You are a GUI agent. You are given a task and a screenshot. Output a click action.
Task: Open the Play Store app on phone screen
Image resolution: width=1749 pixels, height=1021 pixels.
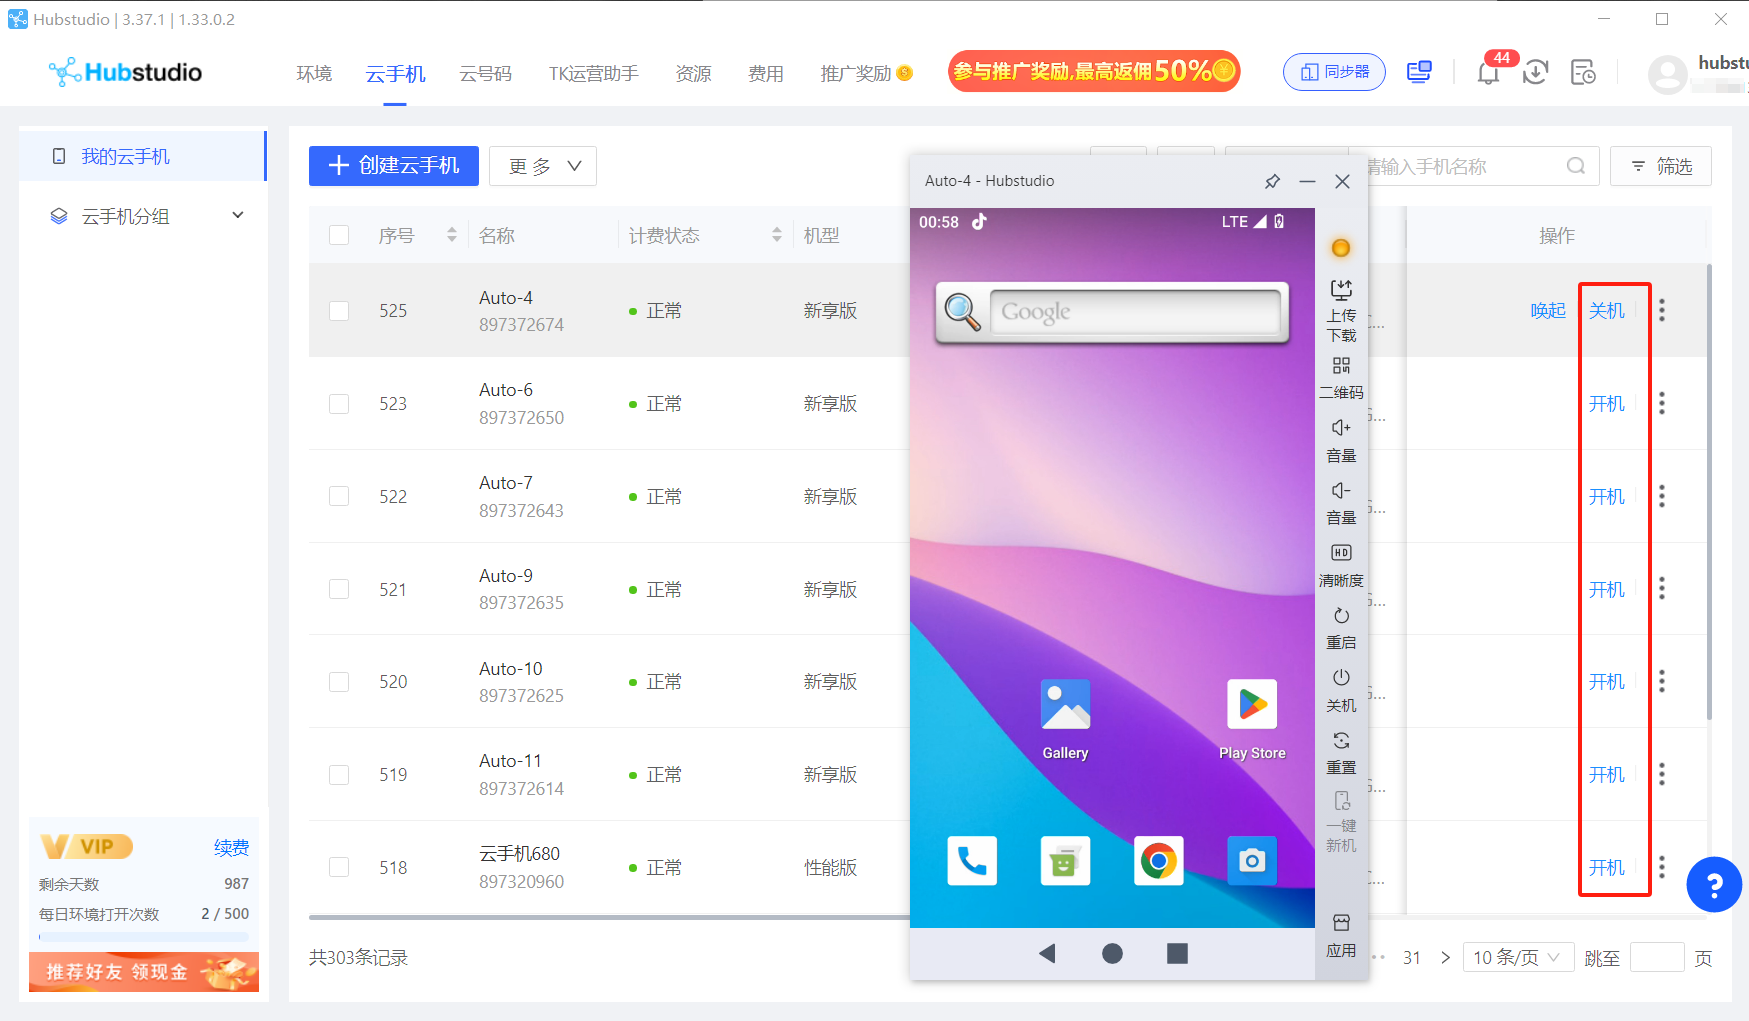1252,706
